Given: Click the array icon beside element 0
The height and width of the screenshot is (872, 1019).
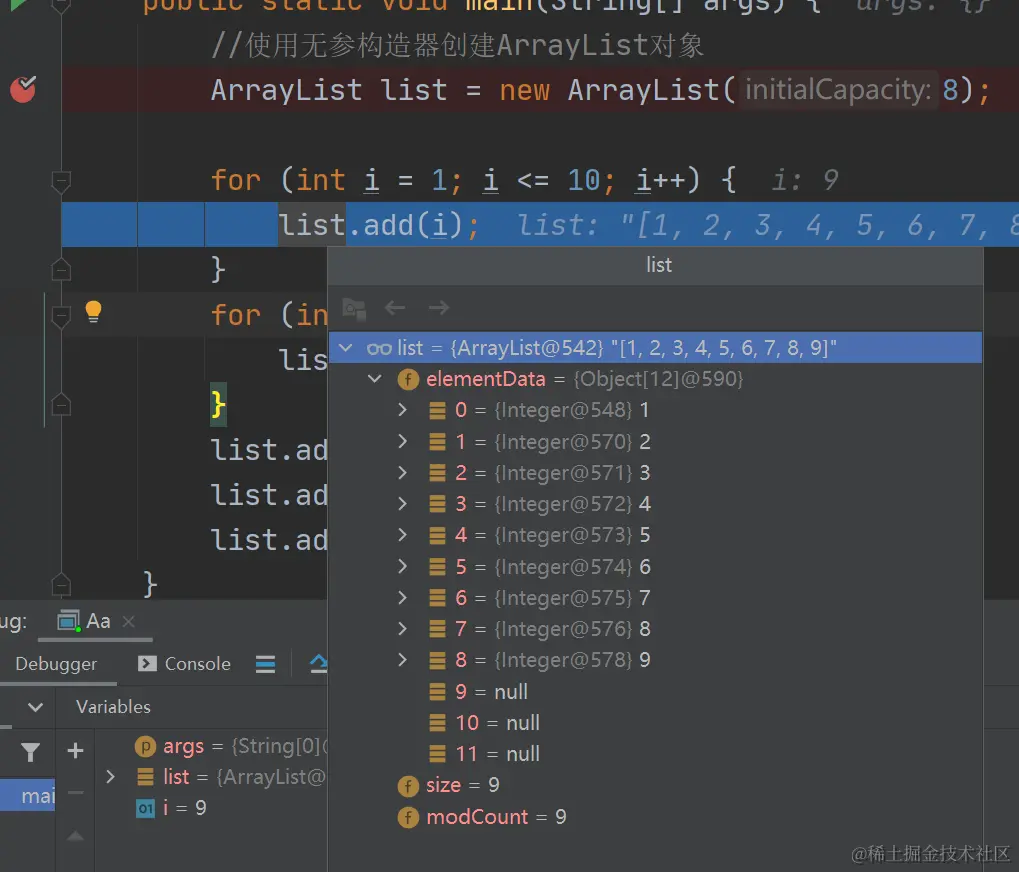Looking at the screenshot, I should pos(437,410).
